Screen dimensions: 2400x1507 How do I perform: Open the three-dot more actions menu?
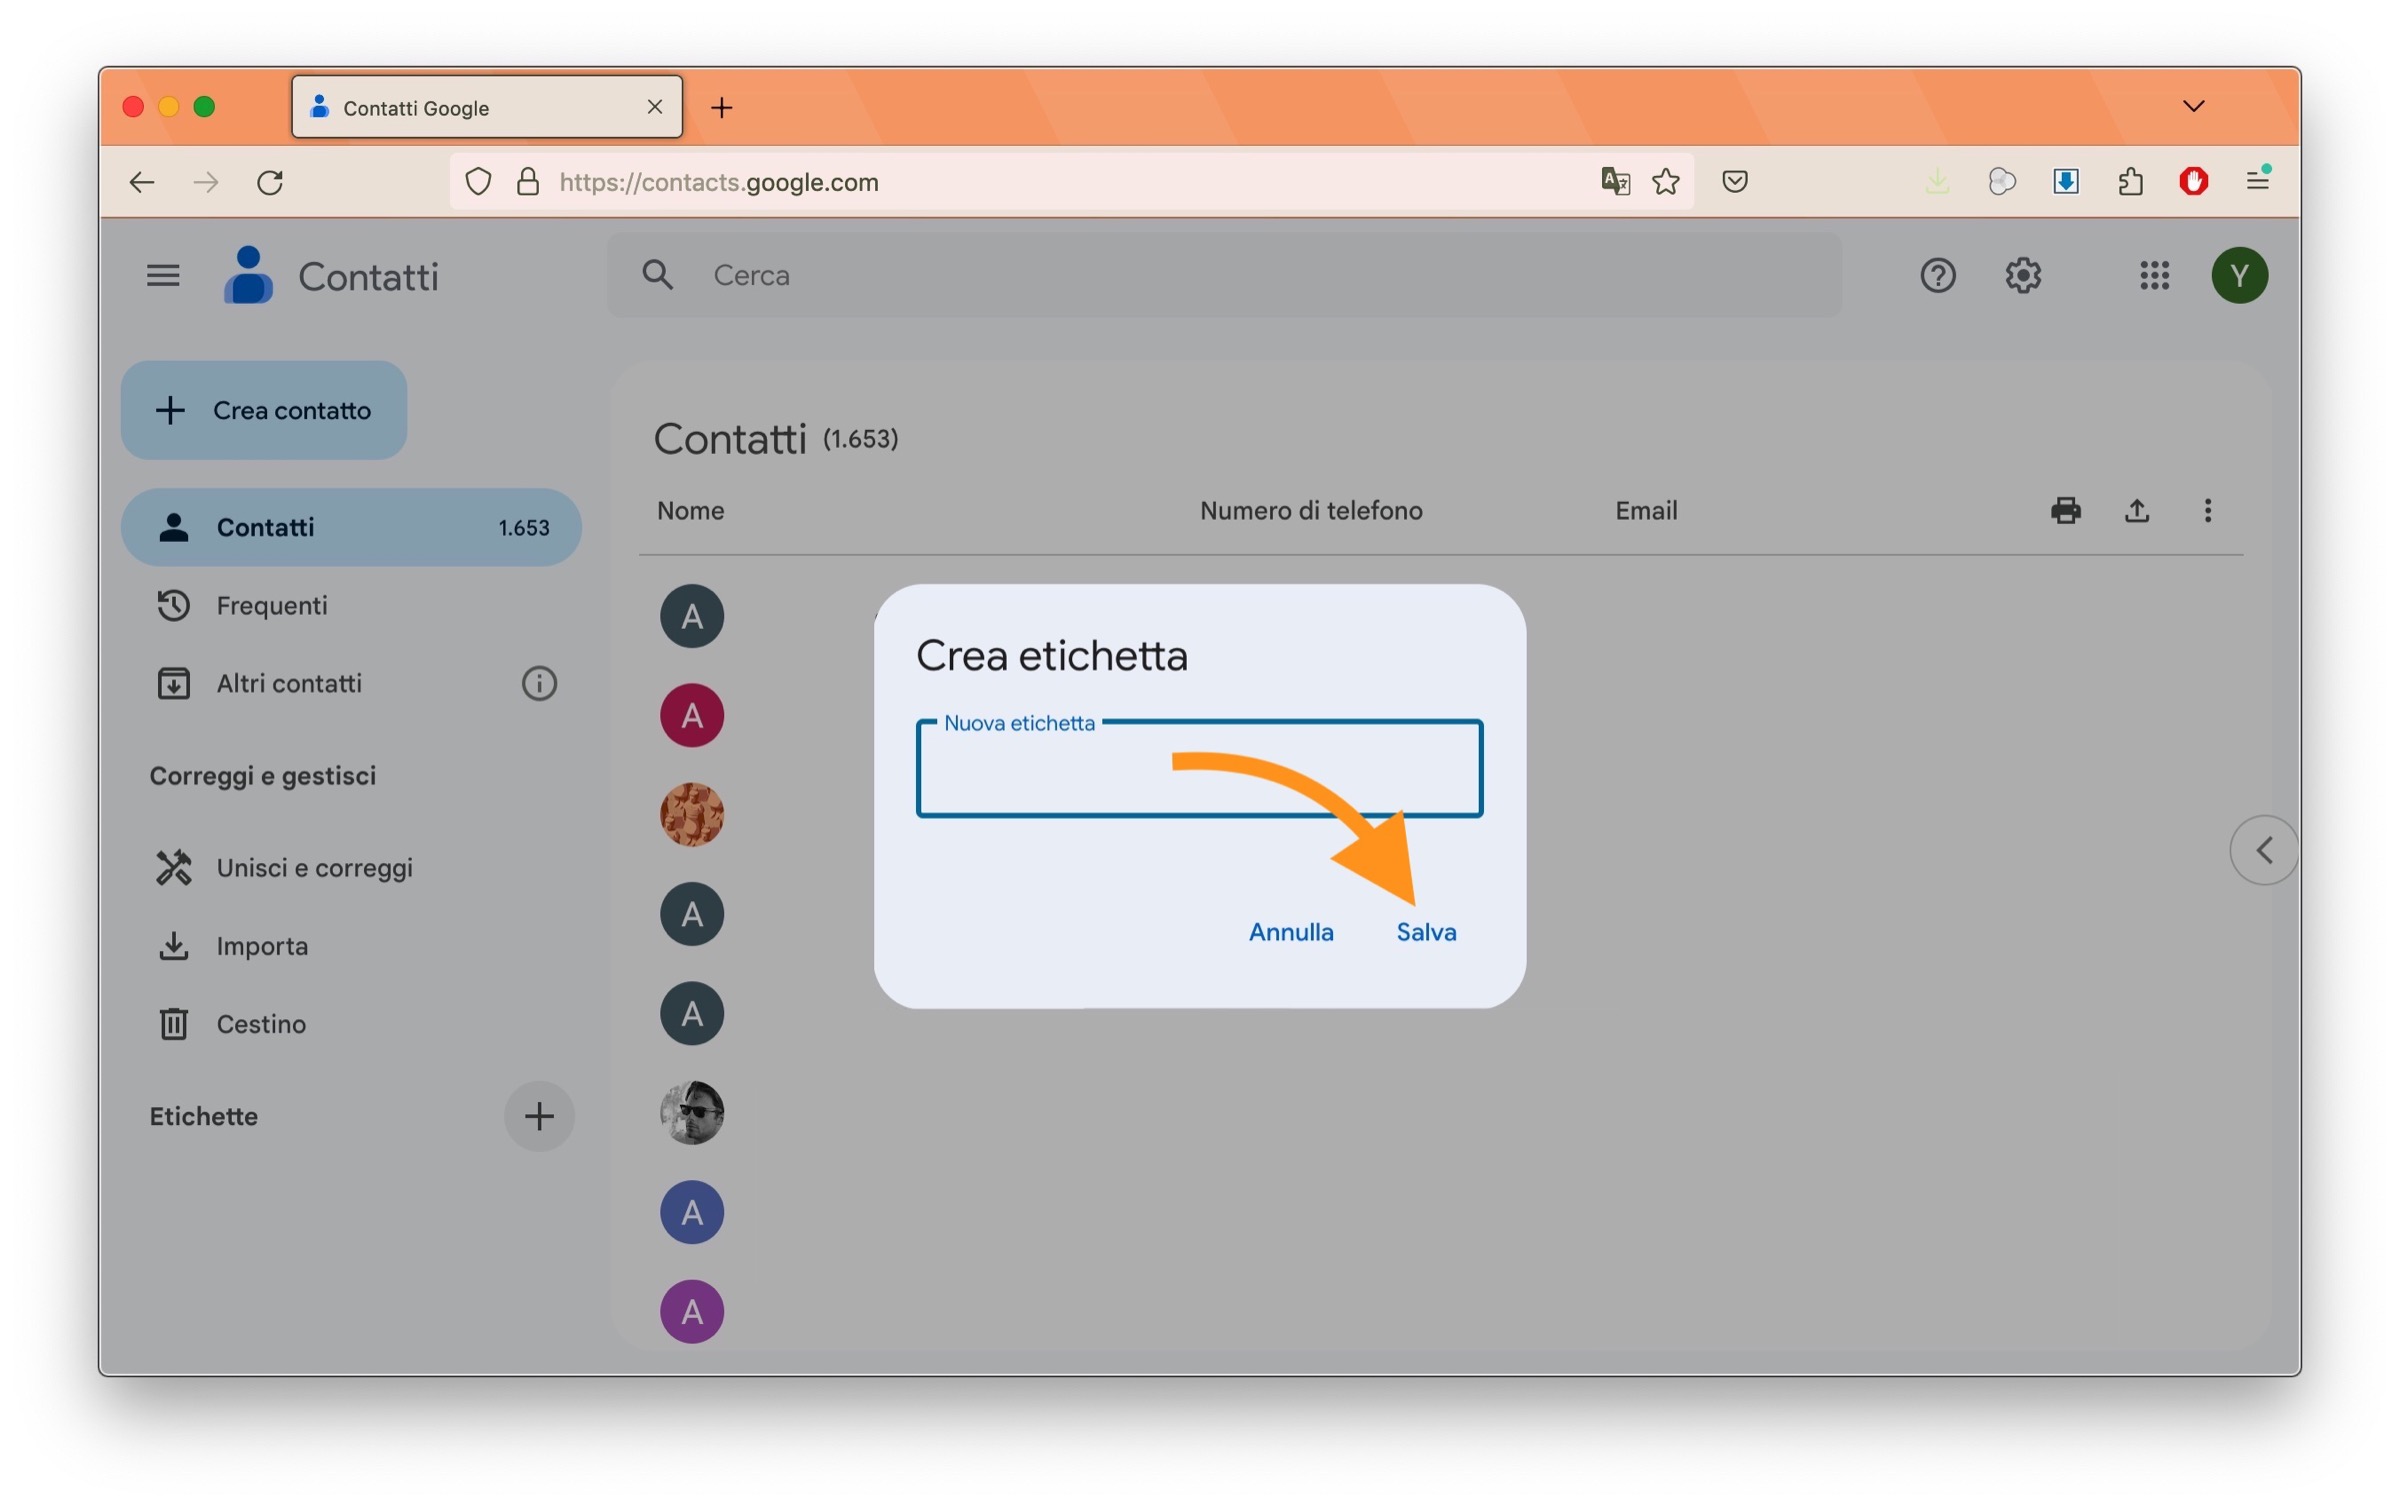tap(2207, 511)
